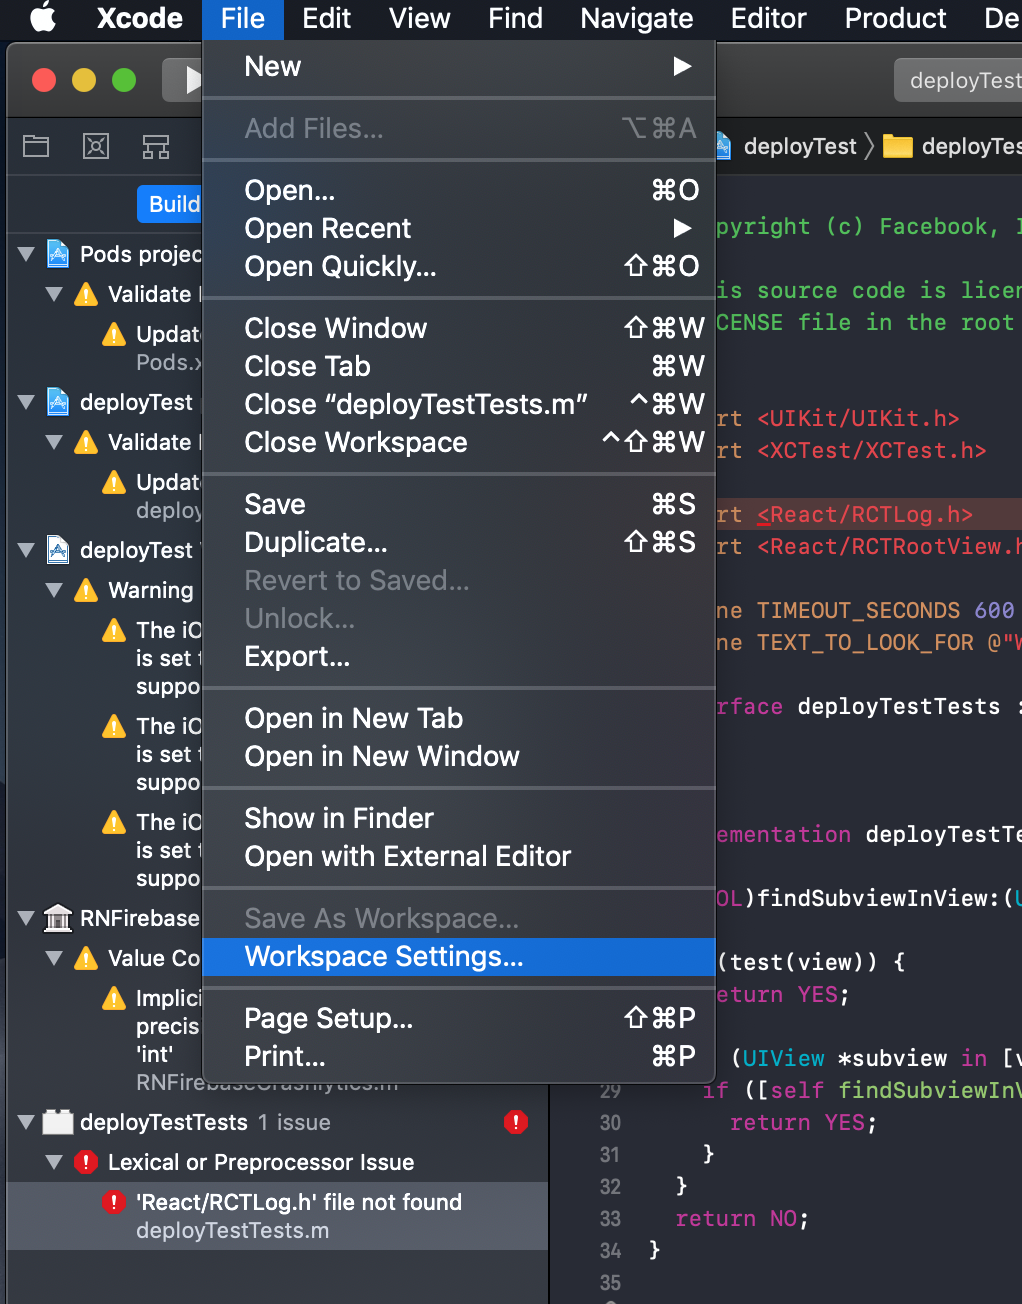Collapse Validate group under deployTest project

(x=55, y=442)
